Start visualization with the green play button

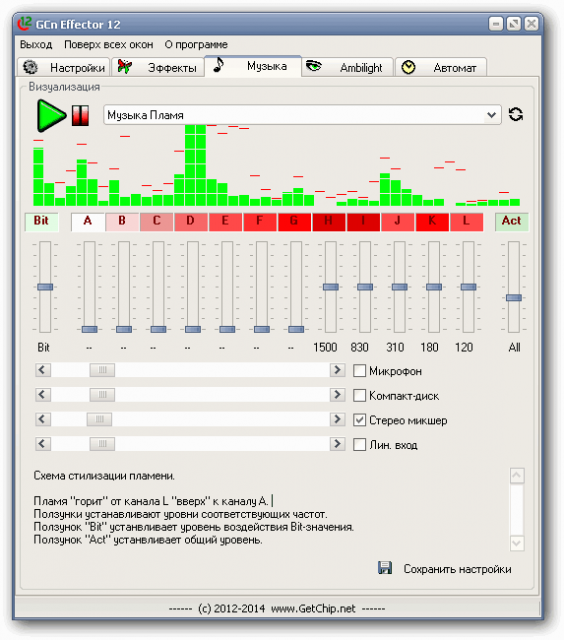pyautogui.click(x=51, y=116)
